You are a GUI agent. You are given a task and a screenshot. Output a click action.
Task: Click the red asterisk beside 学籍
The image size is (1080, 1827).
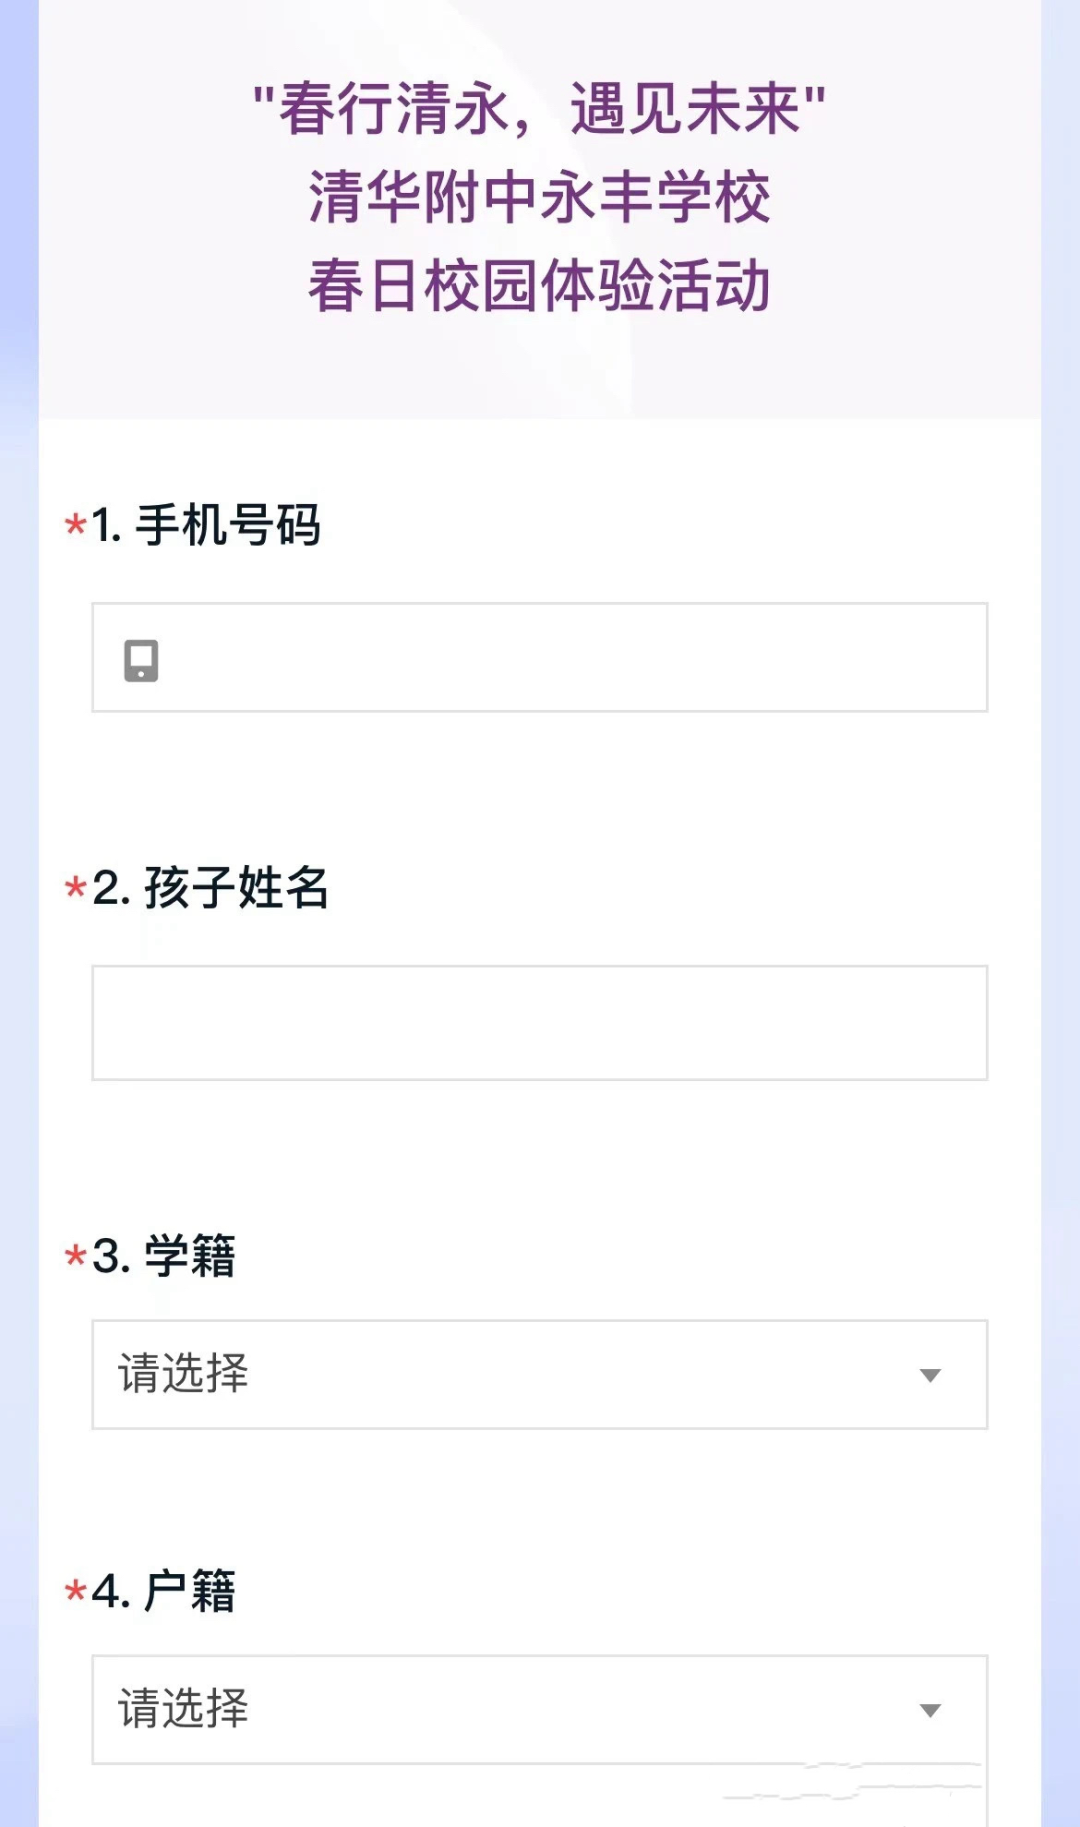click(x=75, y=1256)
